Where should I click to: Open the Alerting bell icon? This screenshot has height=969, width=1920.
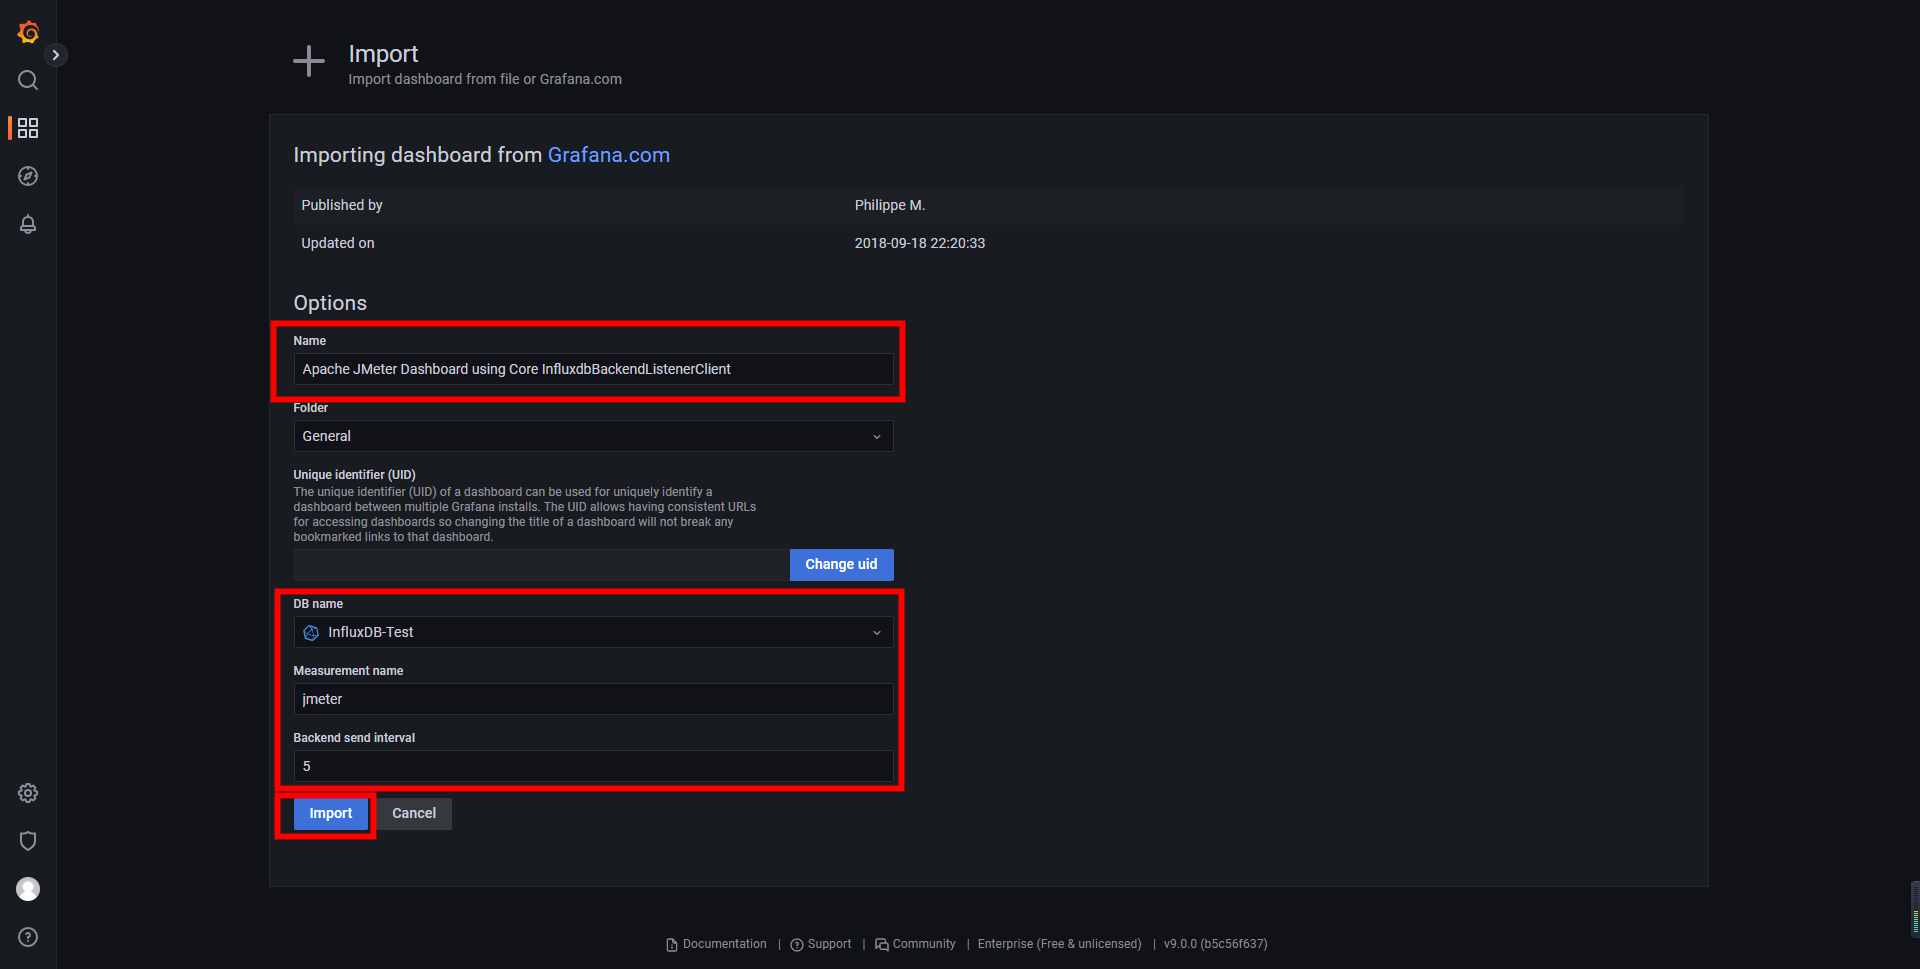[28, 224]
